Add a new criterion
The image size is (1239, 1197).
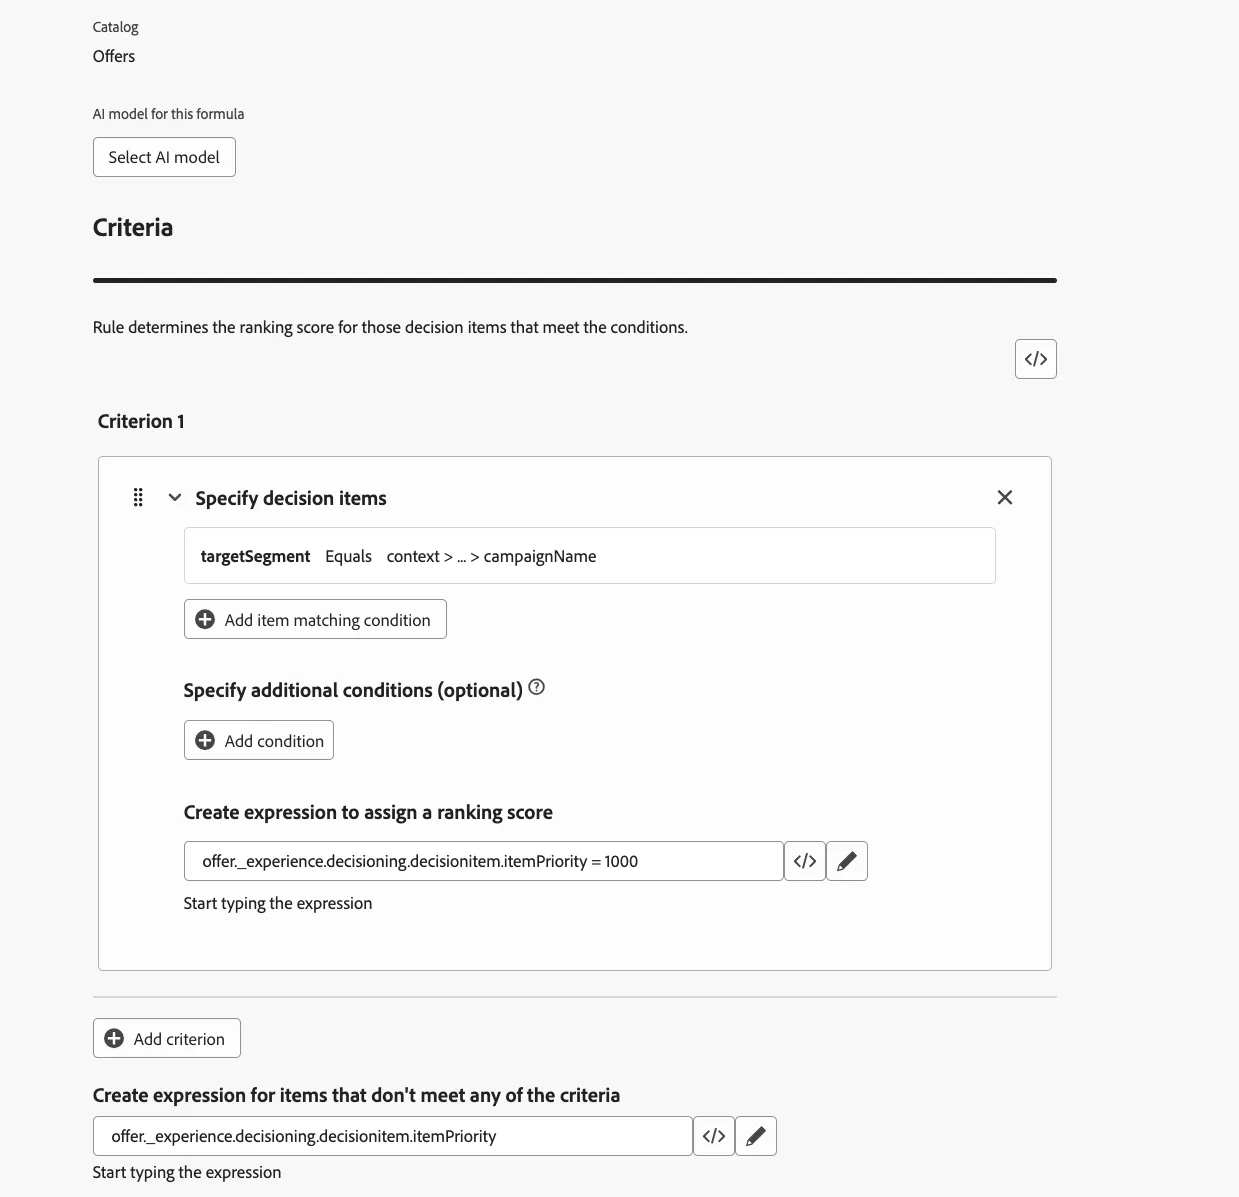(167, 1038)
